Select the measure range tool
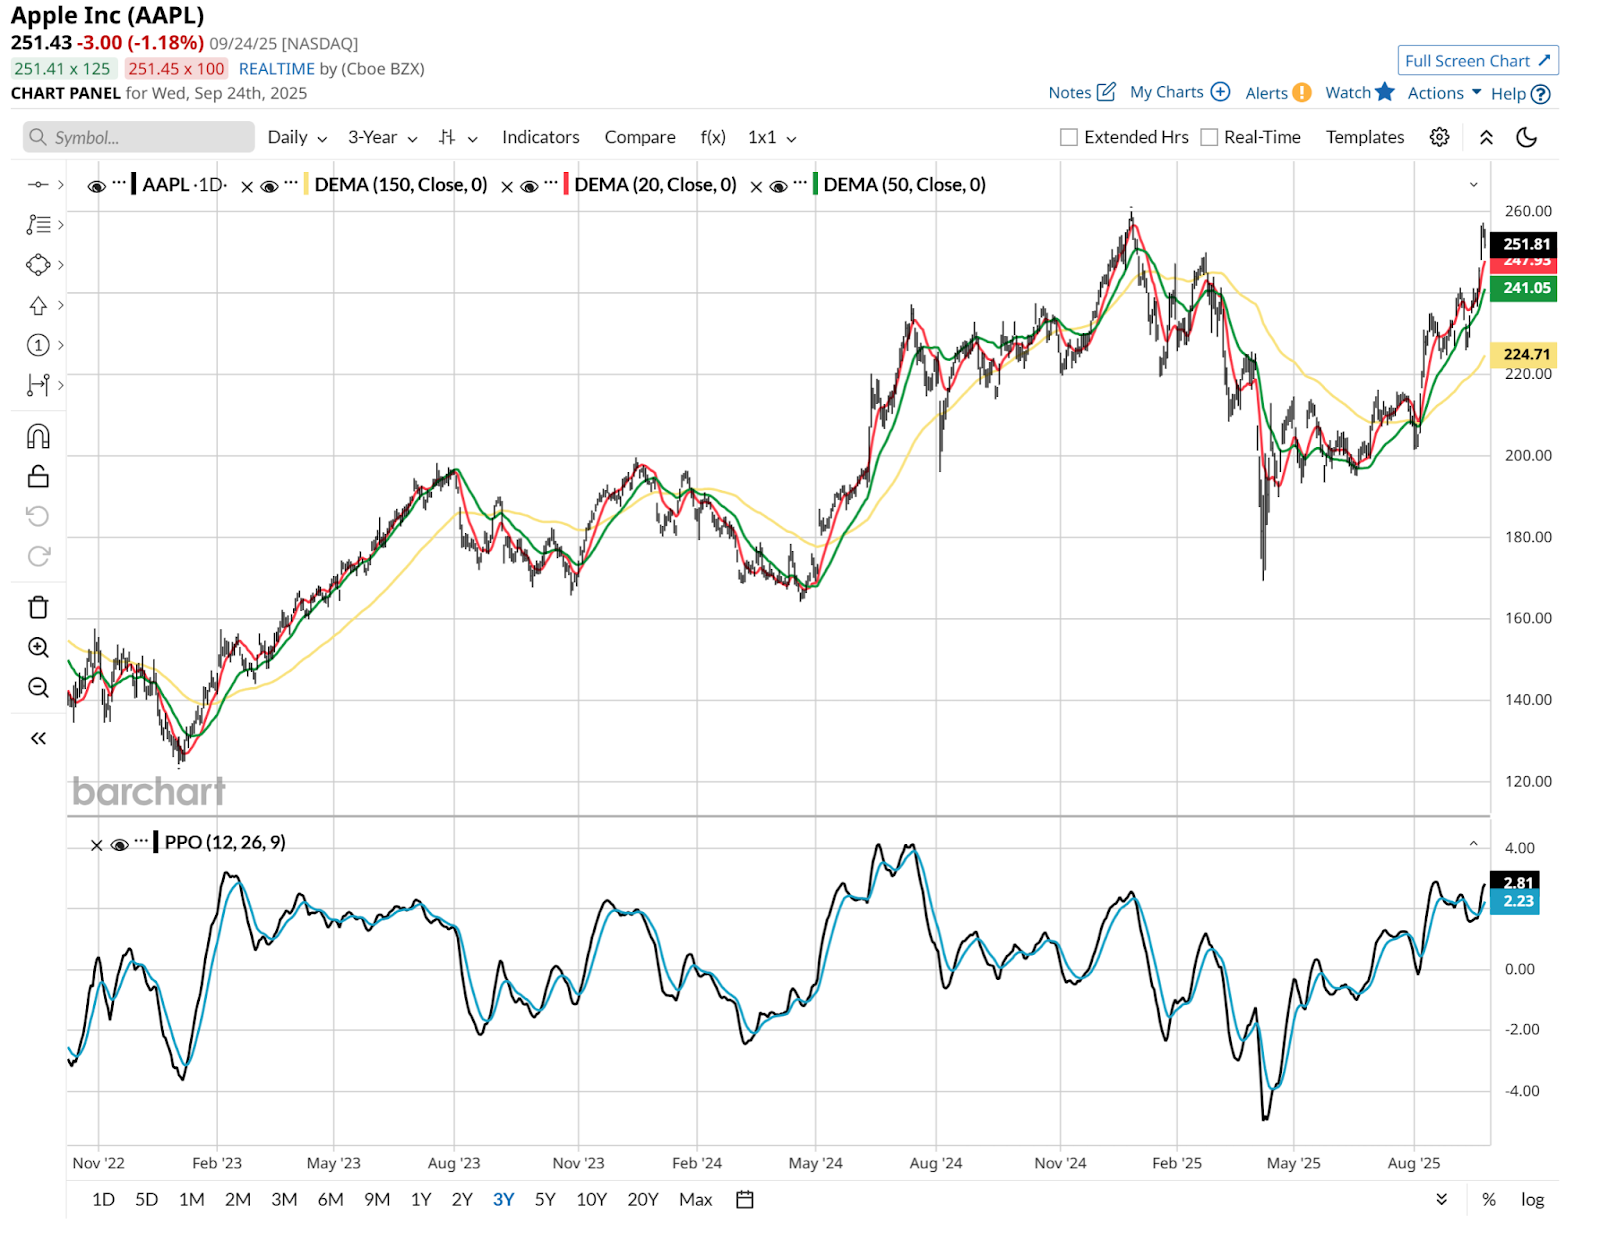This screenshot has width=1600, height=1241. (38, 385)
